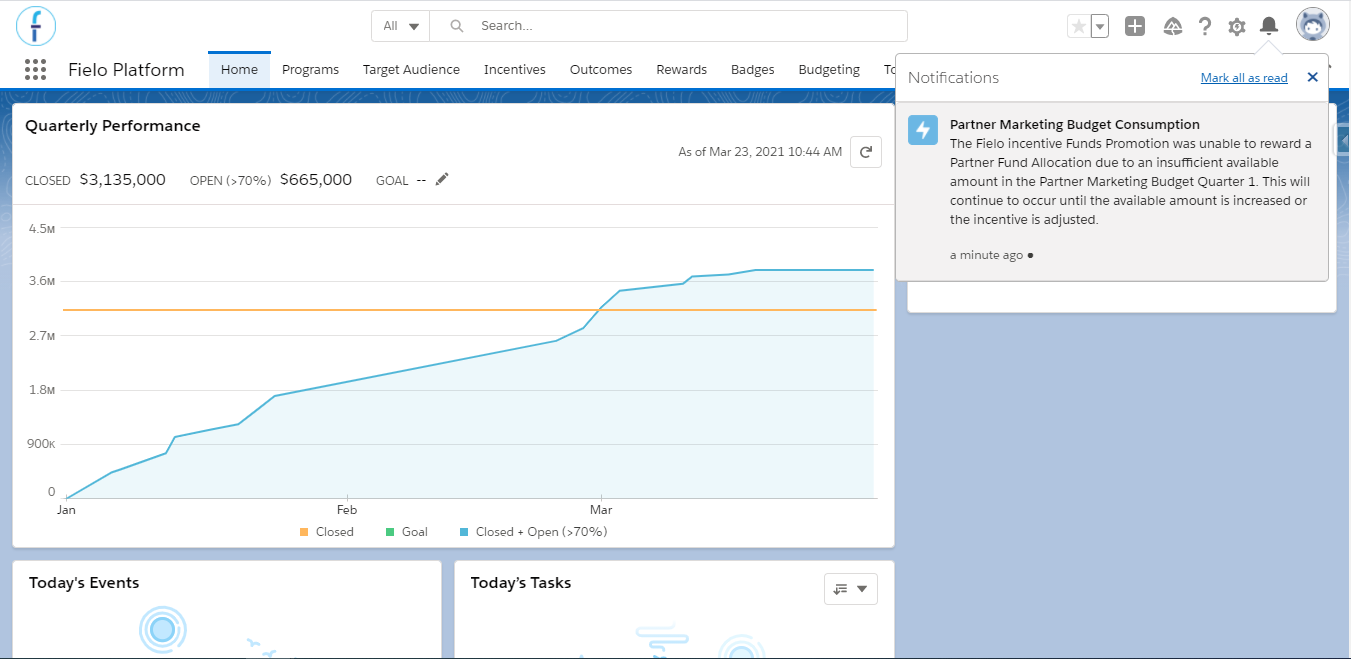The height and width of the screenshot is (659, 1351).
Task: Open the Programs tab
Action: click(310, 69)
